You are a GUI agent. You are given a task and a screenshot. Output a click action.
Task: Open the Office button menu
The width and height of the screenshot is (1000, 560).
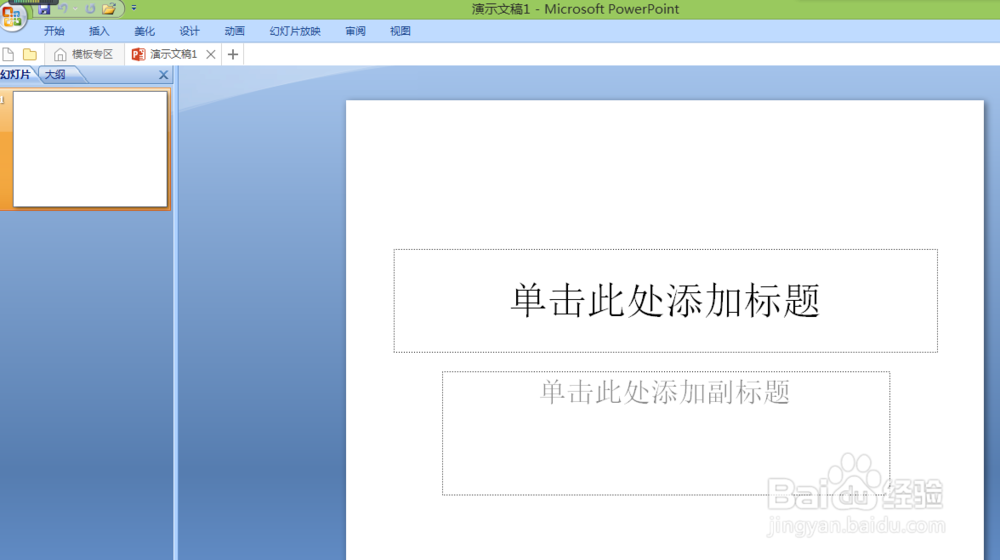point(13,17)
